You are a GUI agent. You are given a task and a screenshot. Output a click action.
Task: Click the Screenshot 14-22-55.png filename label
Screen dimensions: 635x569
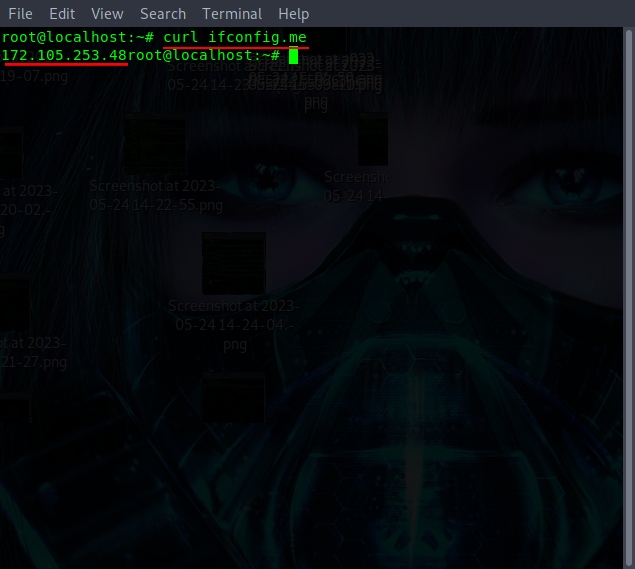point(155,195)
